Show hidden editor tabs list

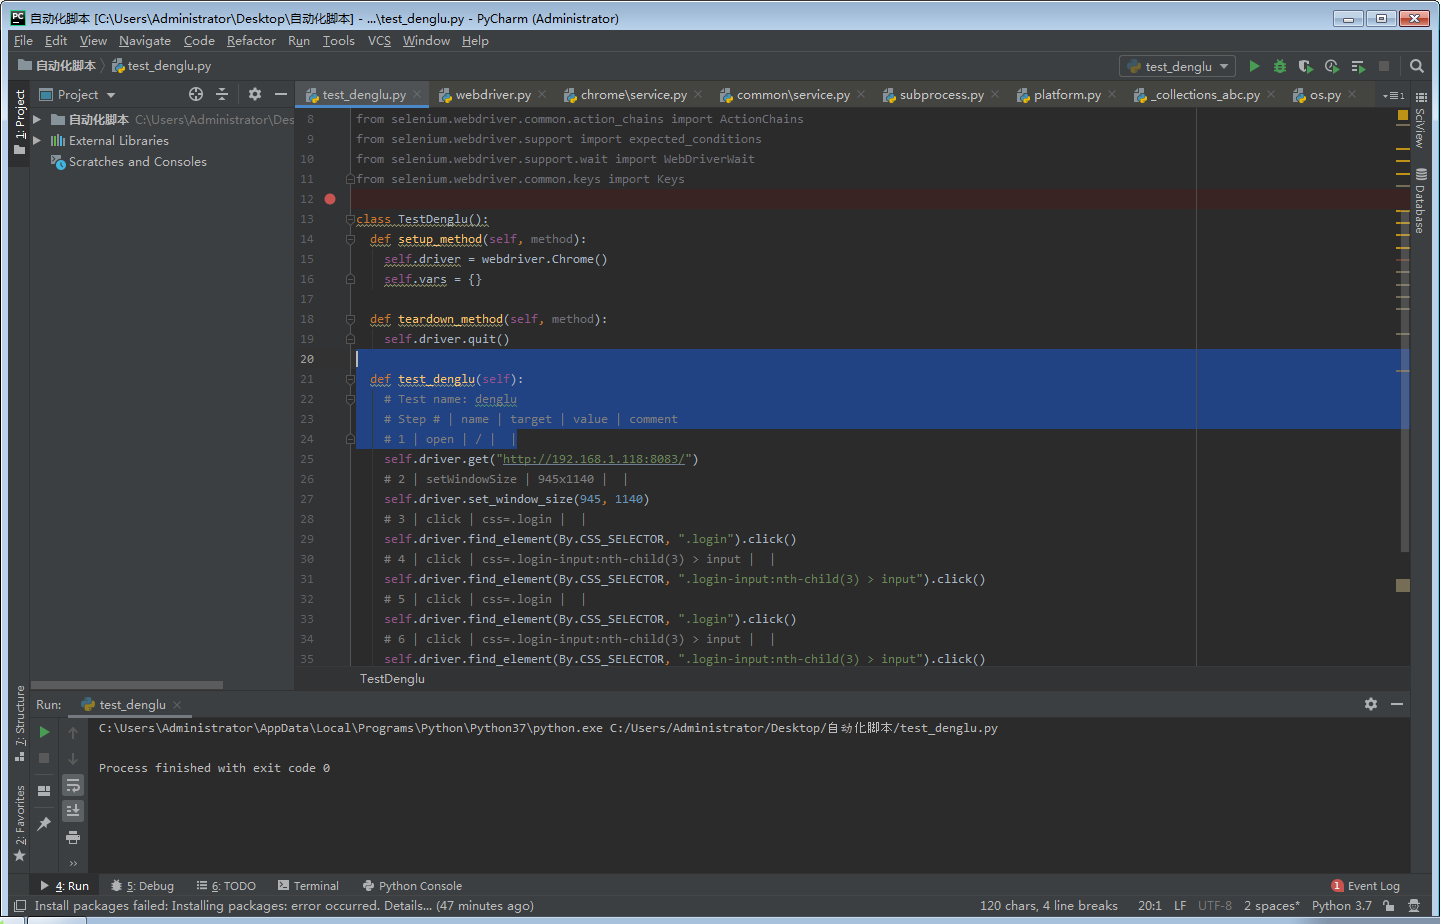pyautogui.click(x=1394, y=95)
